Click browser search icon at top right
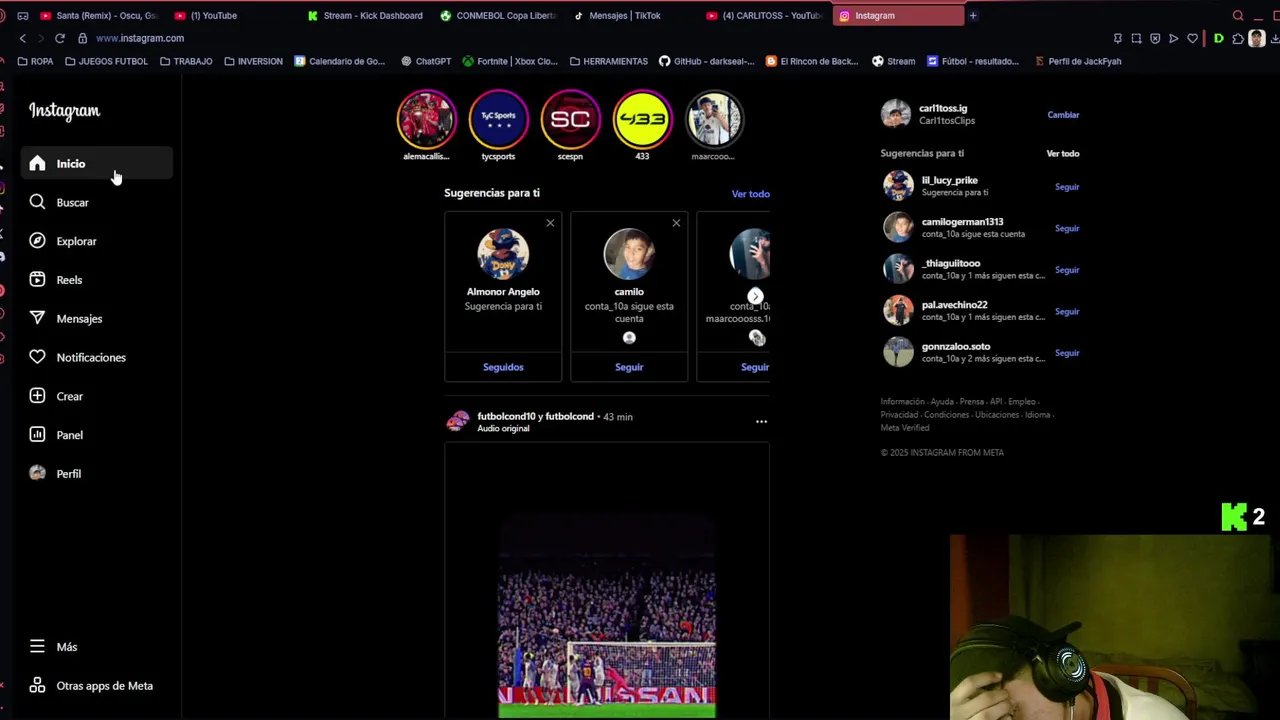The image size is (1280, 720). coord(1238,16)
